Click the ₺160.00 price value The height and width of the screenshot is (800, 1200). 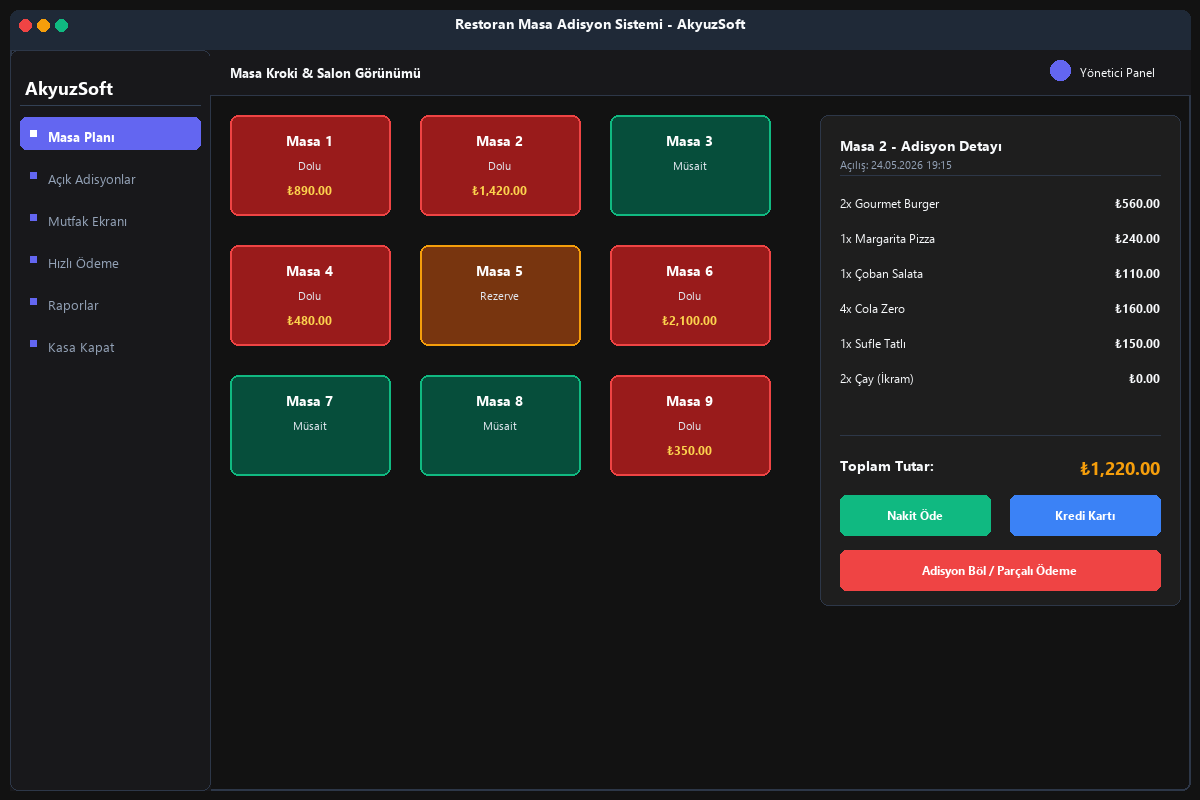point(1137,309)
